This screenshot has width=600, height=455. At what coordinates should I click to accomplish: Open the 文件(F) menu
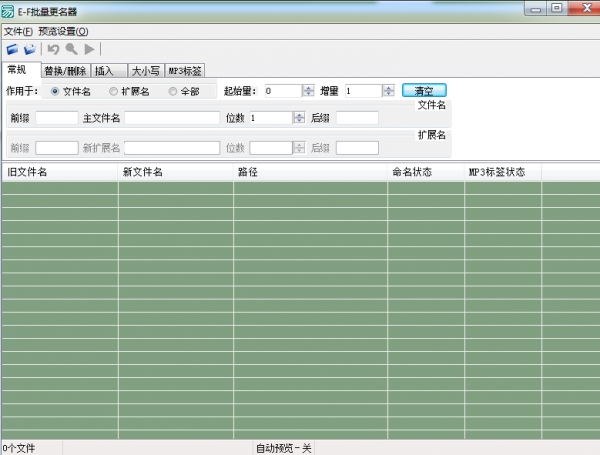click(x=18, y=31)
